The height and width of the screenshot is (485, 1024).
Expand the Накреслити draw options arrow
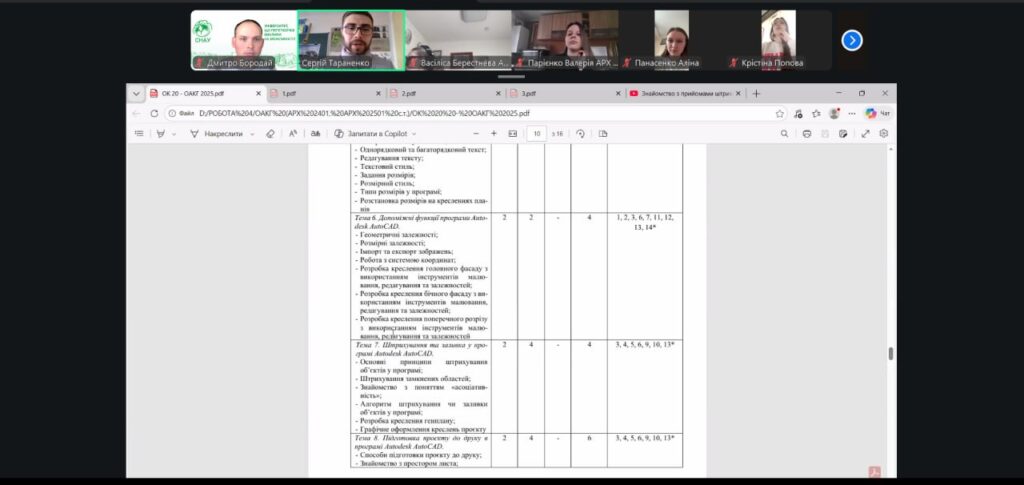coord(252,133)
